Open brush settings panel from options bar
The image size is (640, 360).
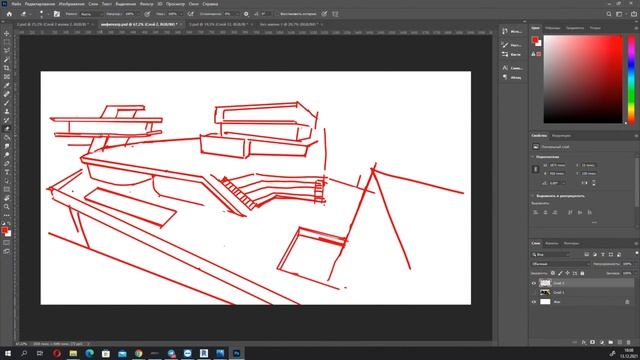(57, 14)
